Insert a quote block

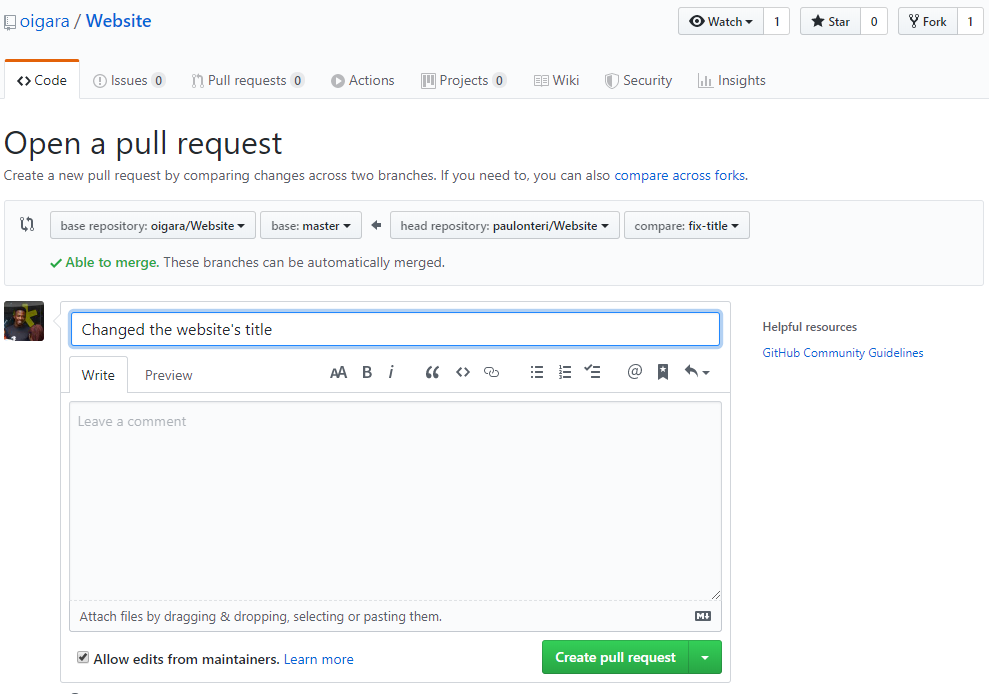pyautogui.click(x=432, y=371)
